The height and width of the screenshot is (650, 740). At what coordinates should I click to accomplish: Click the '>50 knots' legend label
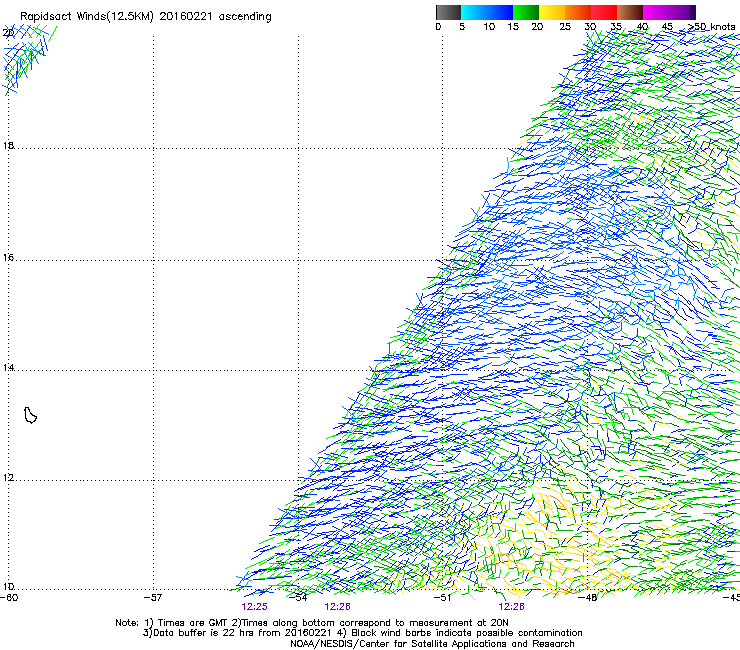(x=712, y=27)
